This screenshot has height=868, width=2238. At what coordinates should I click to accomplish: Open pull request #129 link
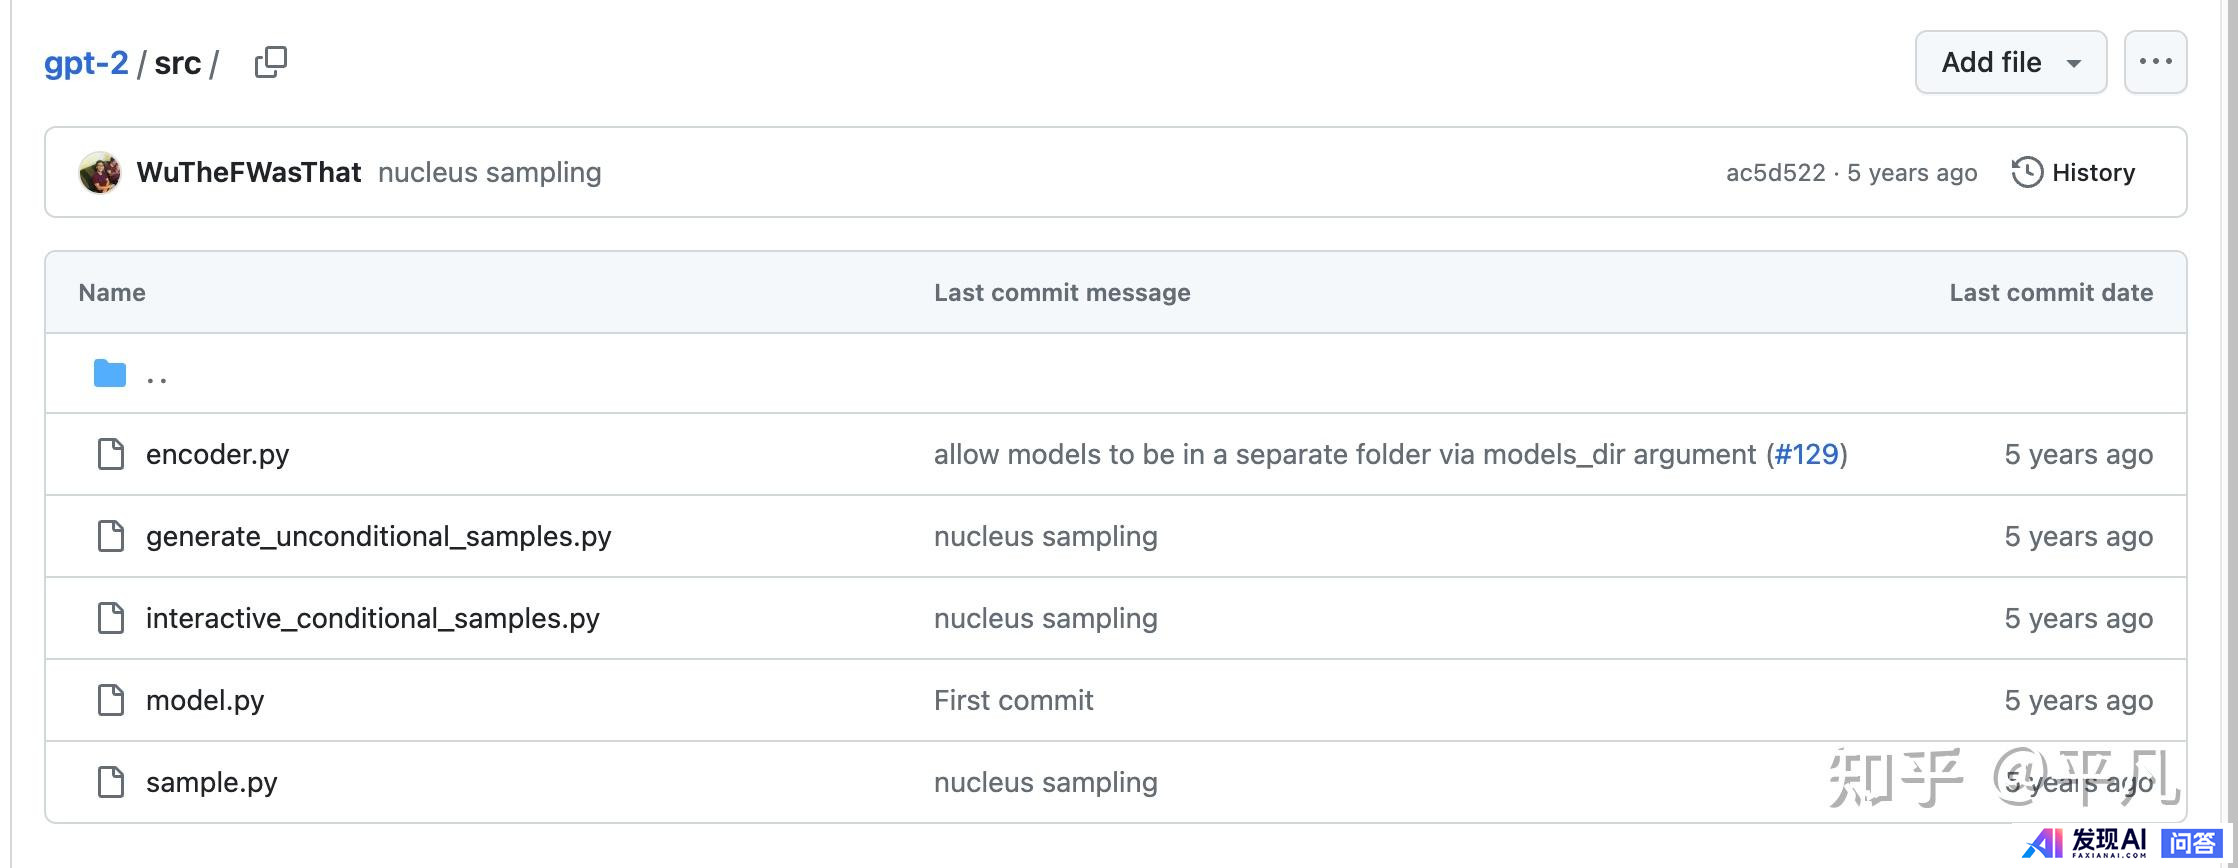coord(1806,455)
